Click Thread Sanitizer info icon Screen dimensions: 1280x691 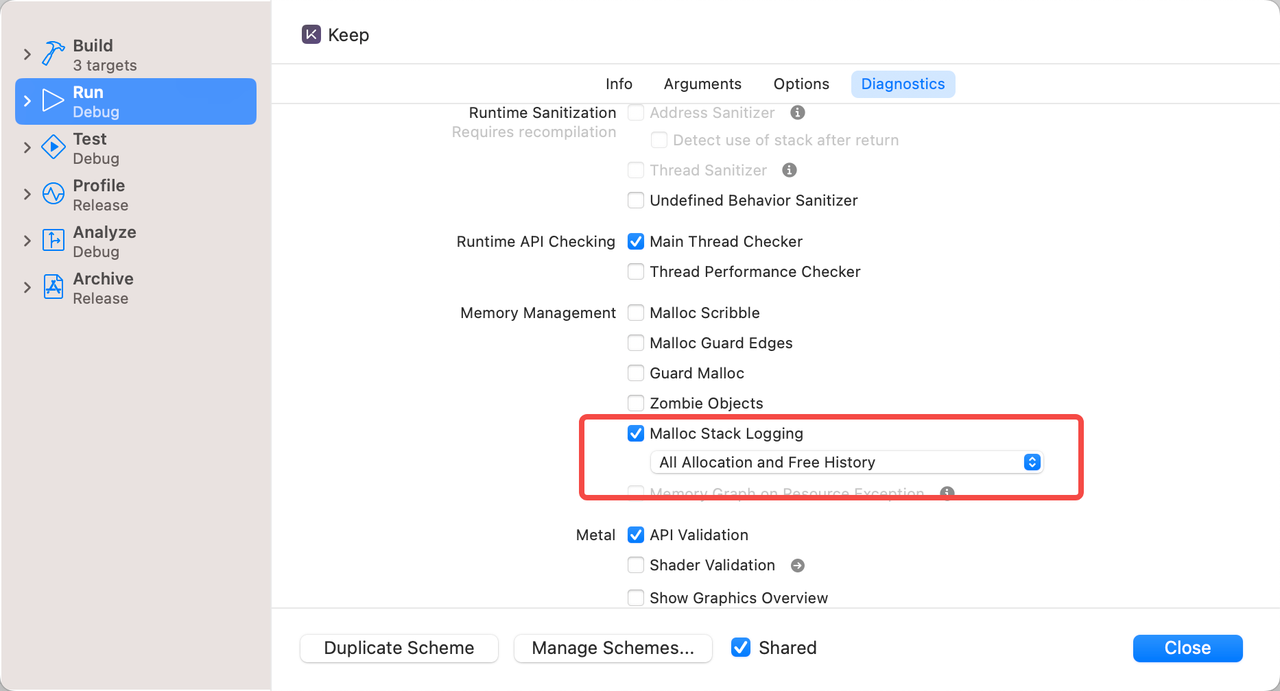click(x=789, y=170)
